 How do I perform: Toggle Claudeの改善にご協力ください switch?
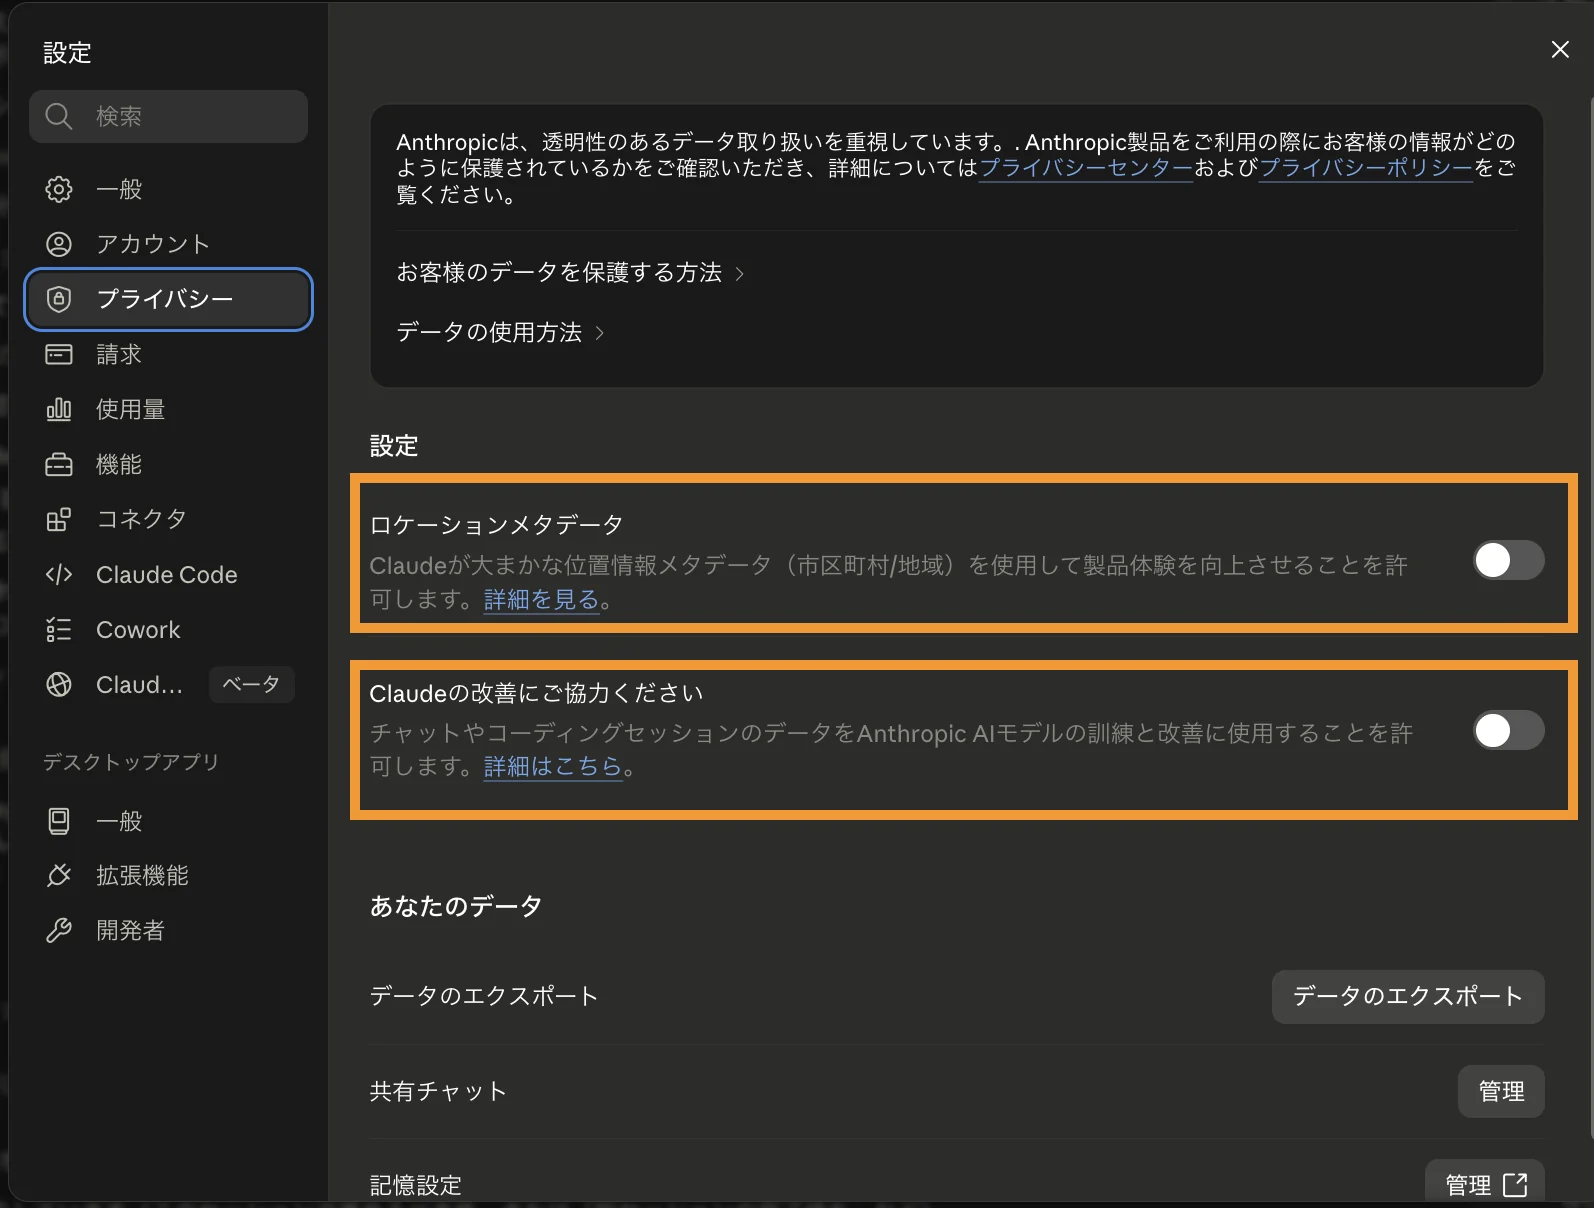(x=1509, y=730)
